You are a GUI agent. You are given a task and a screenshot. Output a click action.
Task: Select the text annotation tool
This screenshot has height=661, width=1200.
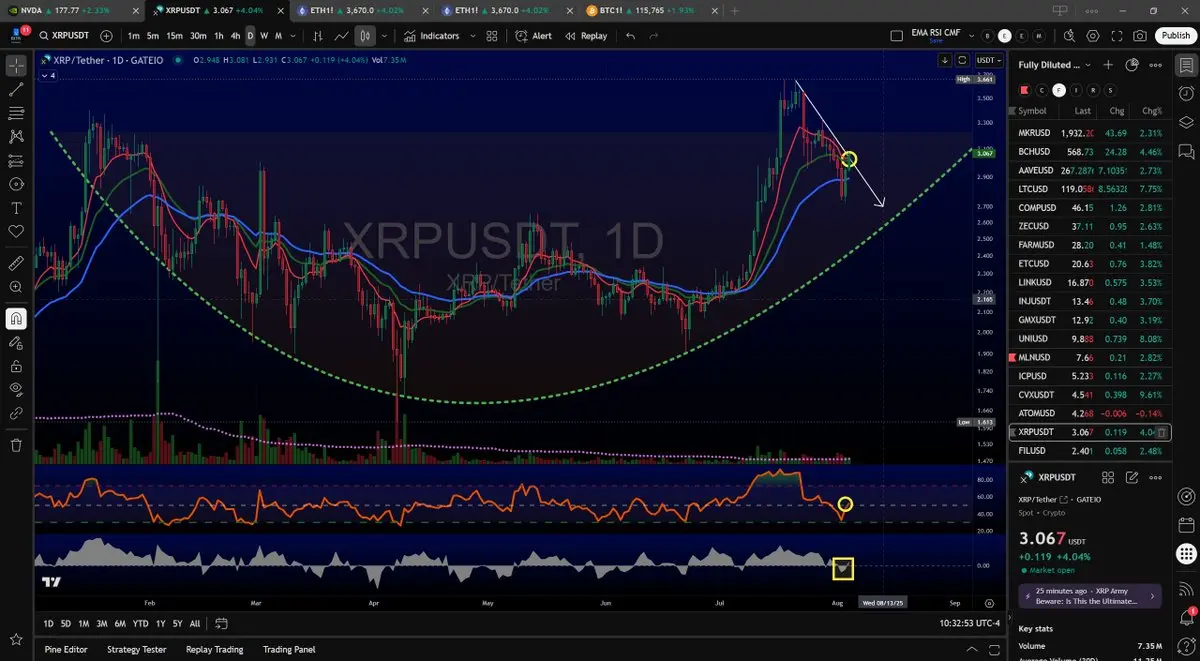tap(16, 208)
